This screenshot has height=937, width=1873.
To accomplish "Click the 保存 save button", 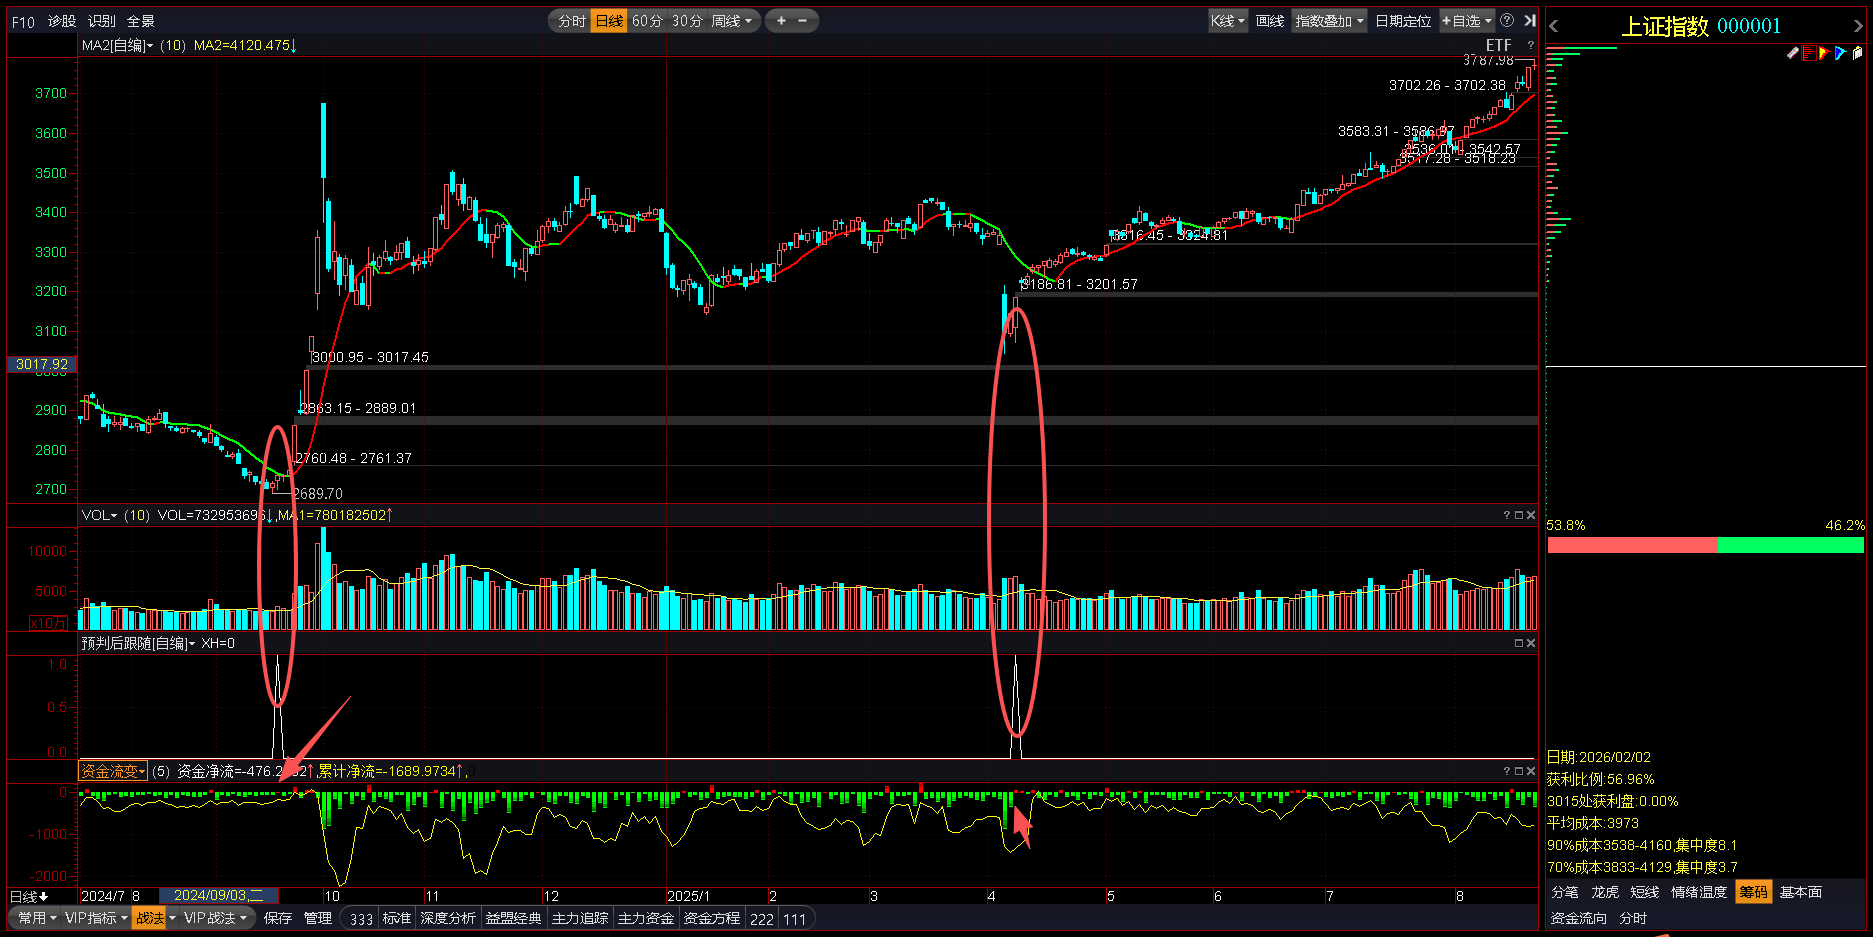I will tap(278, 918).
